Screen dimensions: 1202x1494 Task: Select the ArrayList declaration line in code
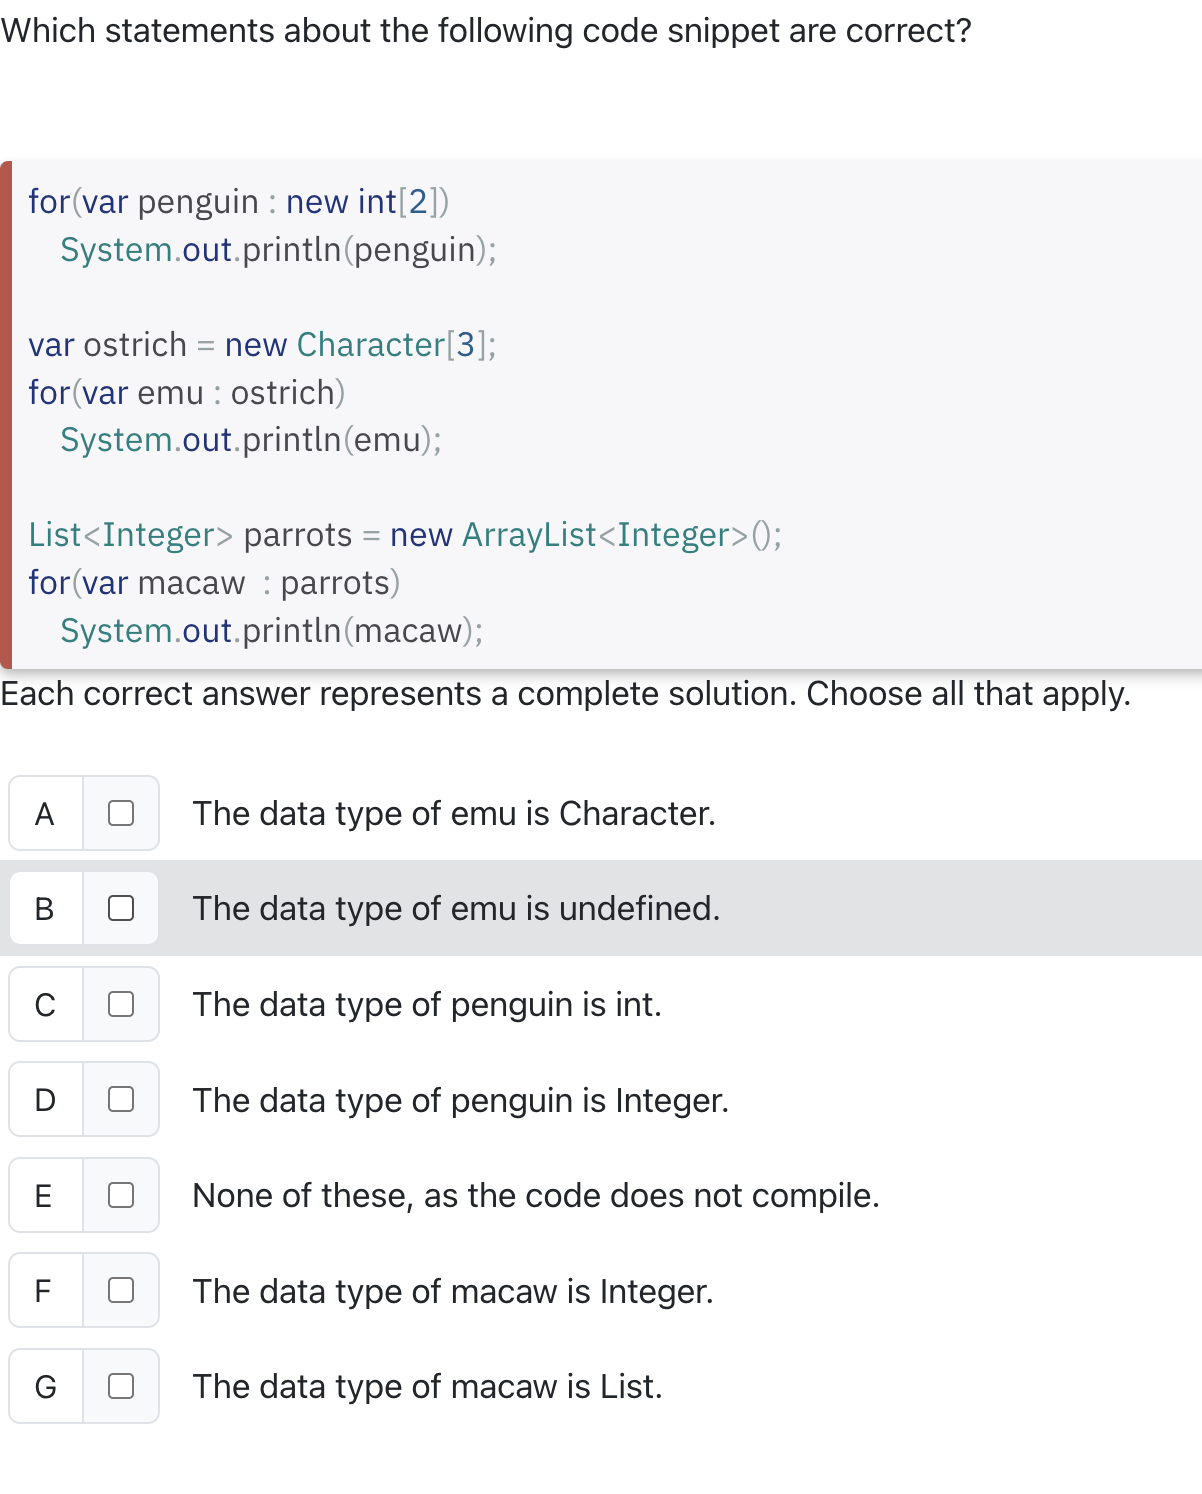(x=404, y=535)
